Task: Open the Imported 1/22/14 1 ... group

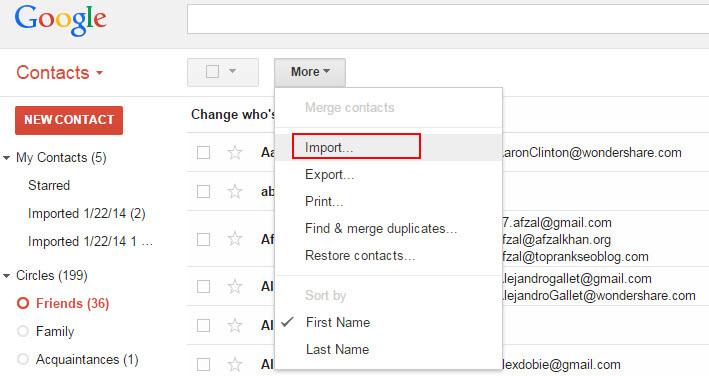Action: tap(90, 241)
